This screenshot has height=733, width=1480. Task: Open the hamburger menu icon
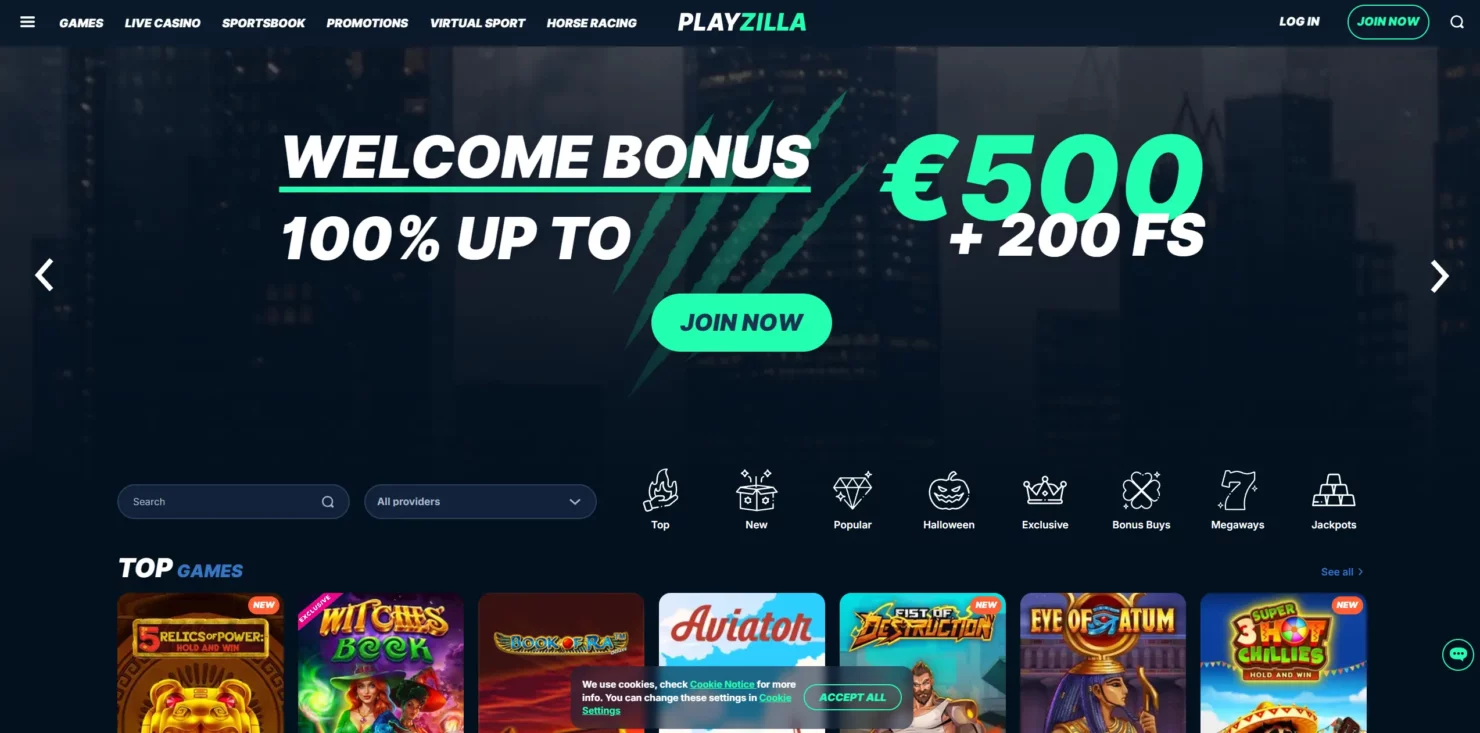[27, 22]
